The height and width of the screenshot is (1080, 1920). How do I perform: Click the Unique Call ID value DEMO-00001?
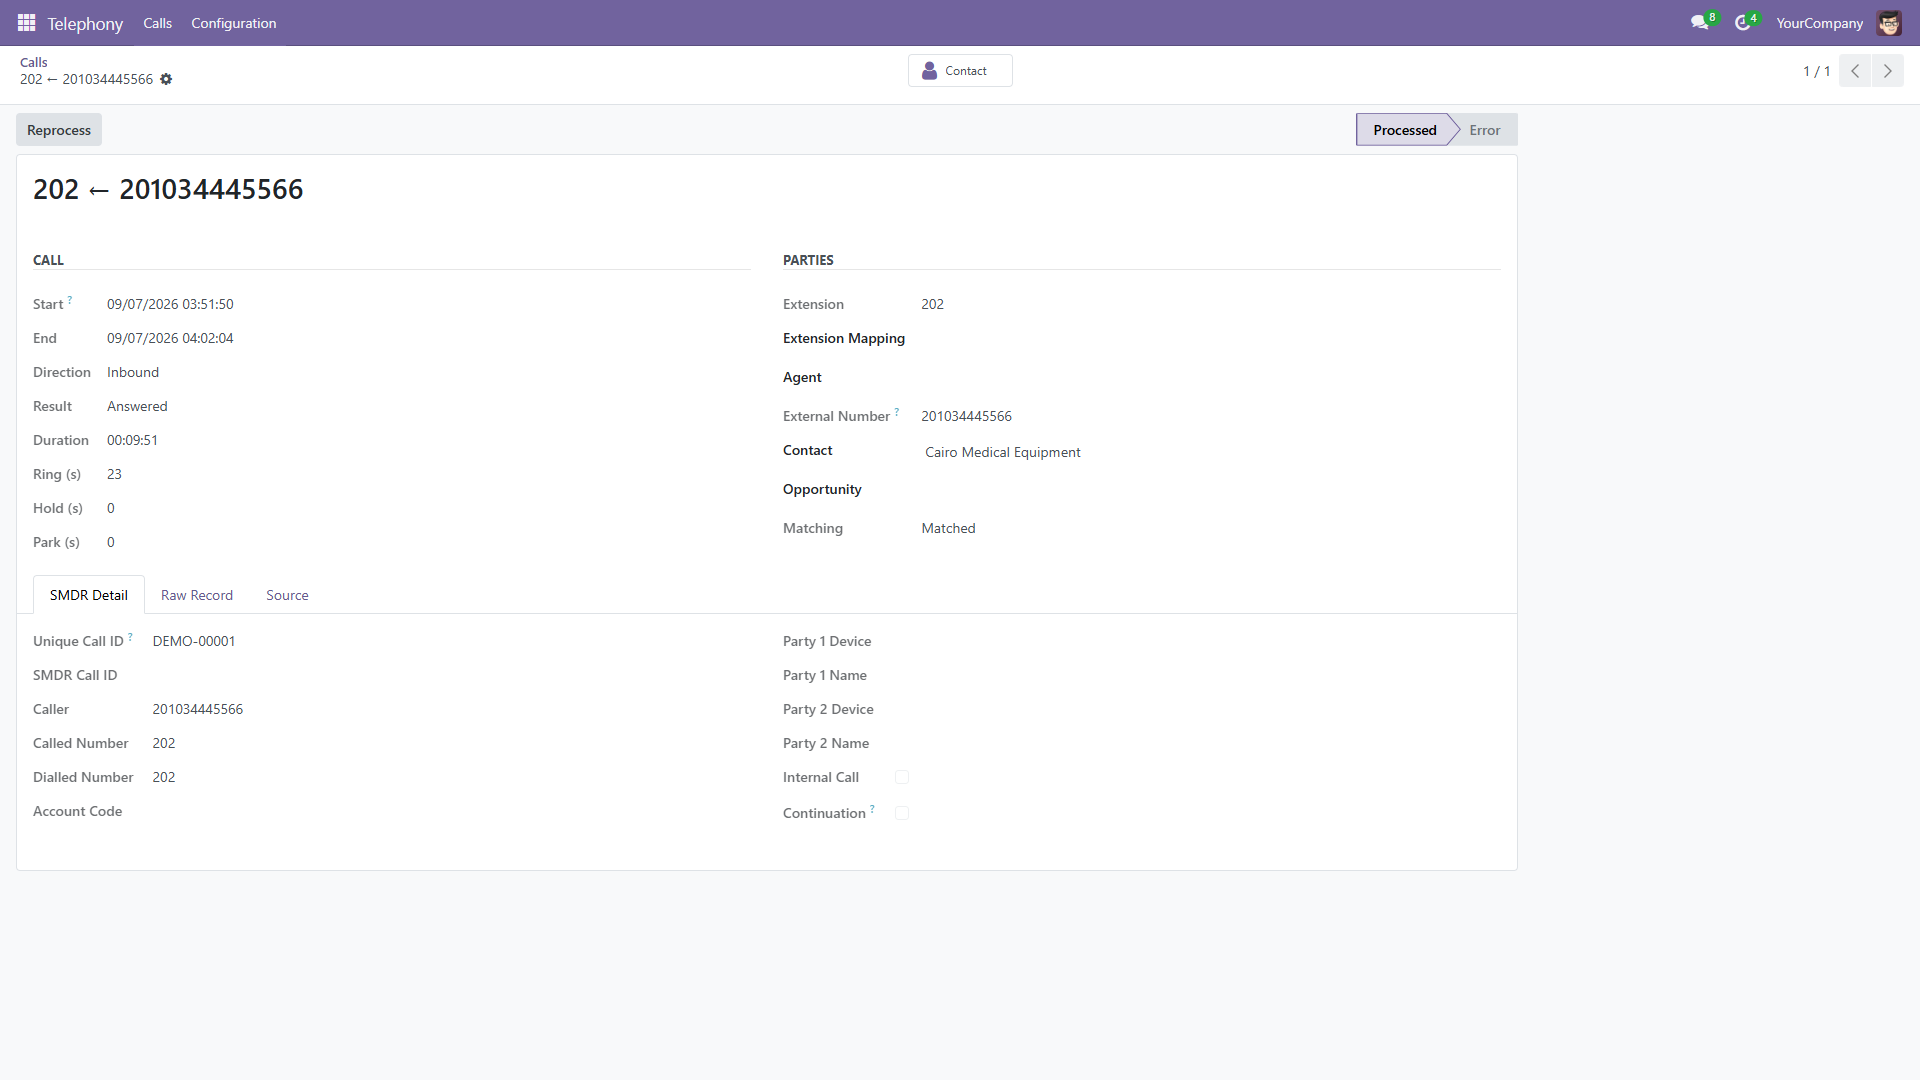point(194,641)
